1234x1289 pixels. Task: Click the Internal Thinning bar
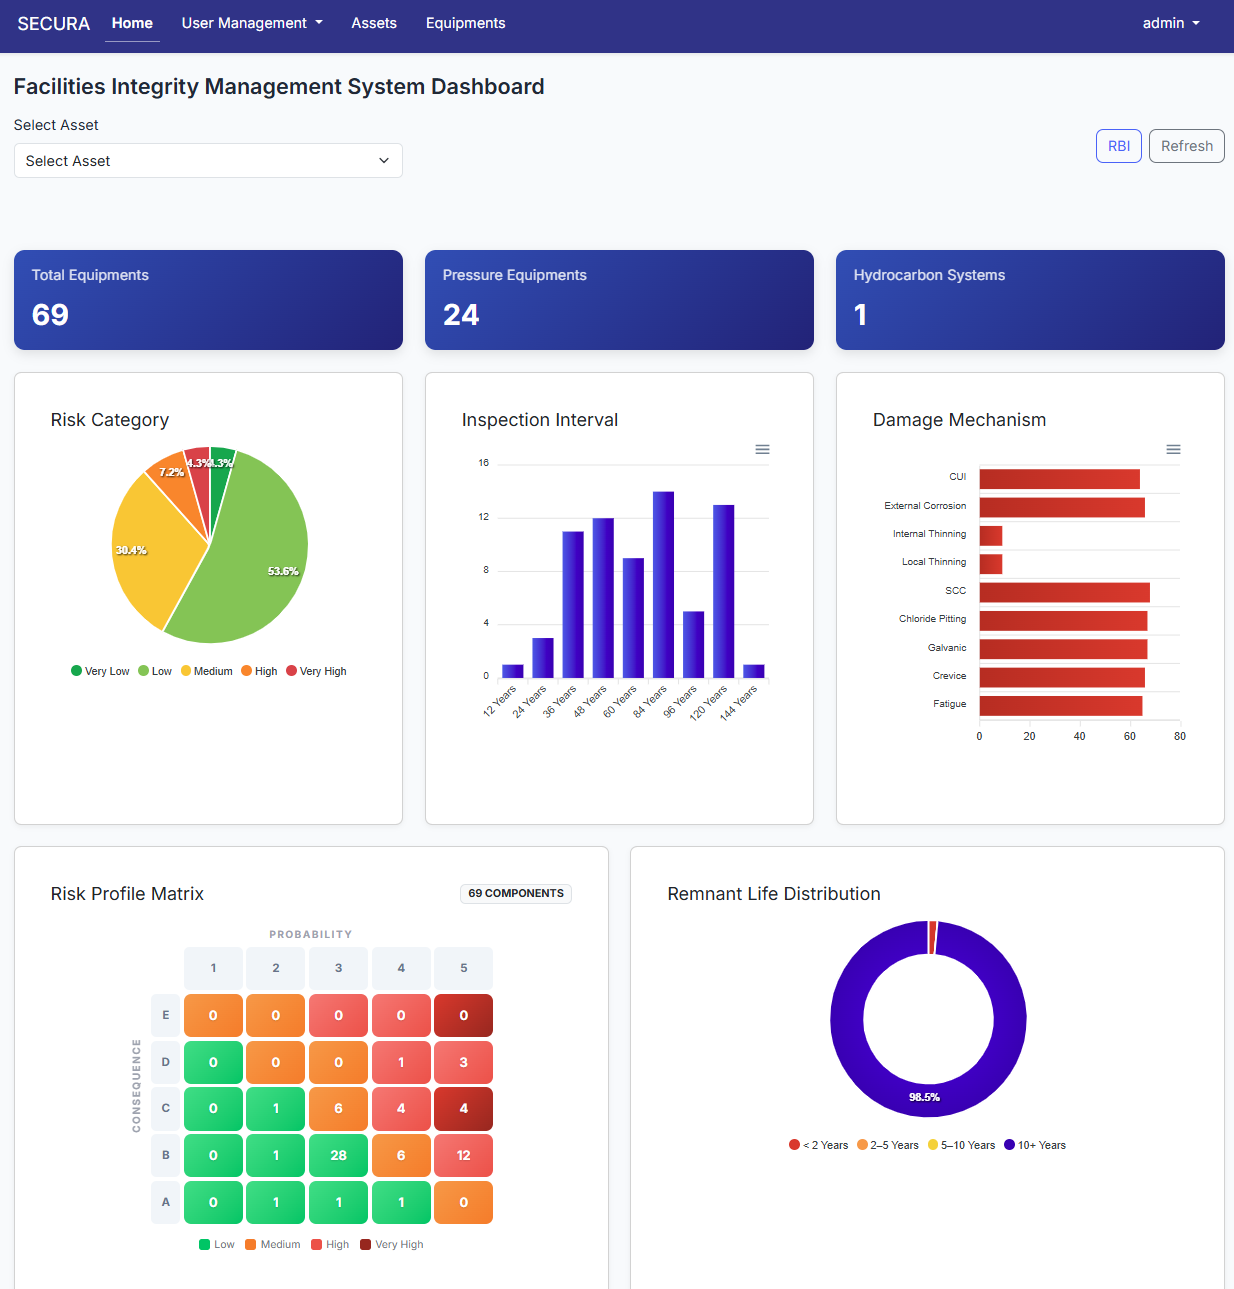coord(991,536)
